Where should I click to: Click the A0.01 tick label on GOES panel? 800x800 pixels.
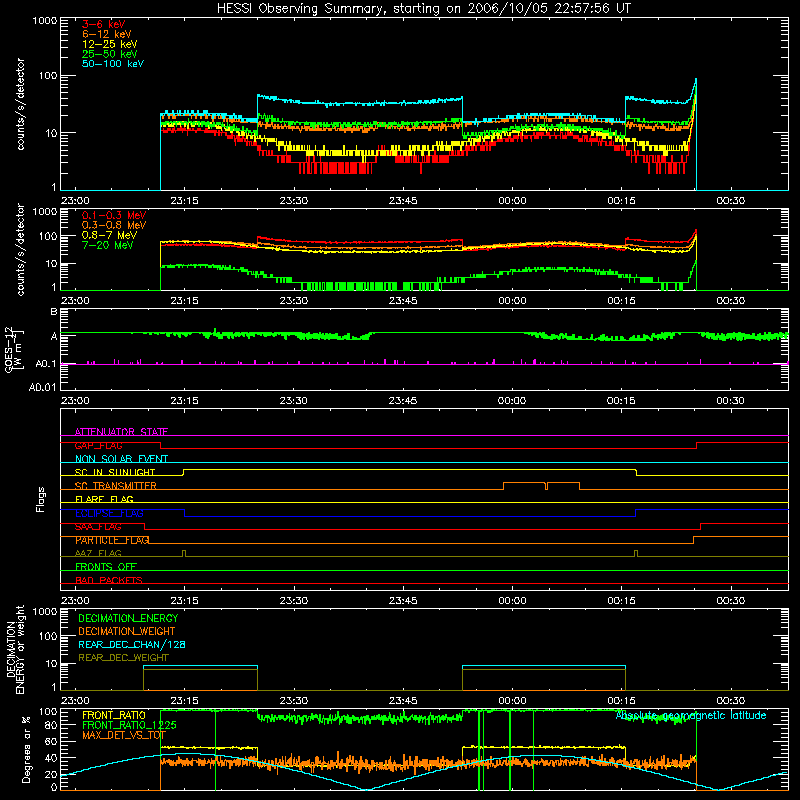[x=42, y=387]
